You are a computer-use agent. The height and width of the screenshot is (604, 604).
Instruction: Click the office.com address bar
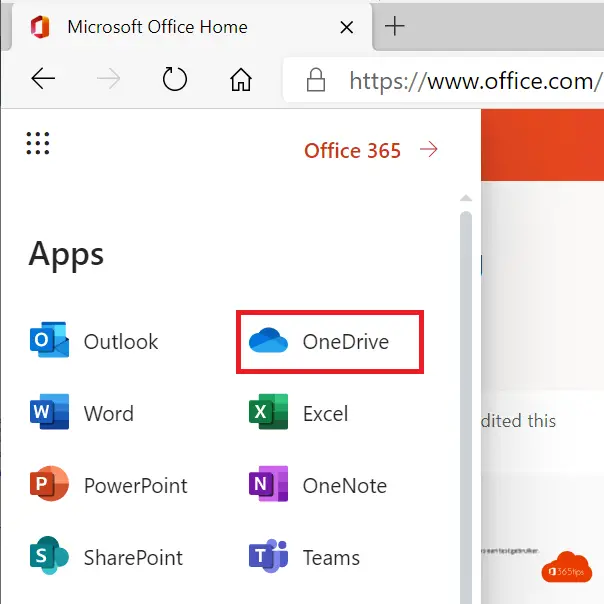pyautogui.click(x=444, y=80)
